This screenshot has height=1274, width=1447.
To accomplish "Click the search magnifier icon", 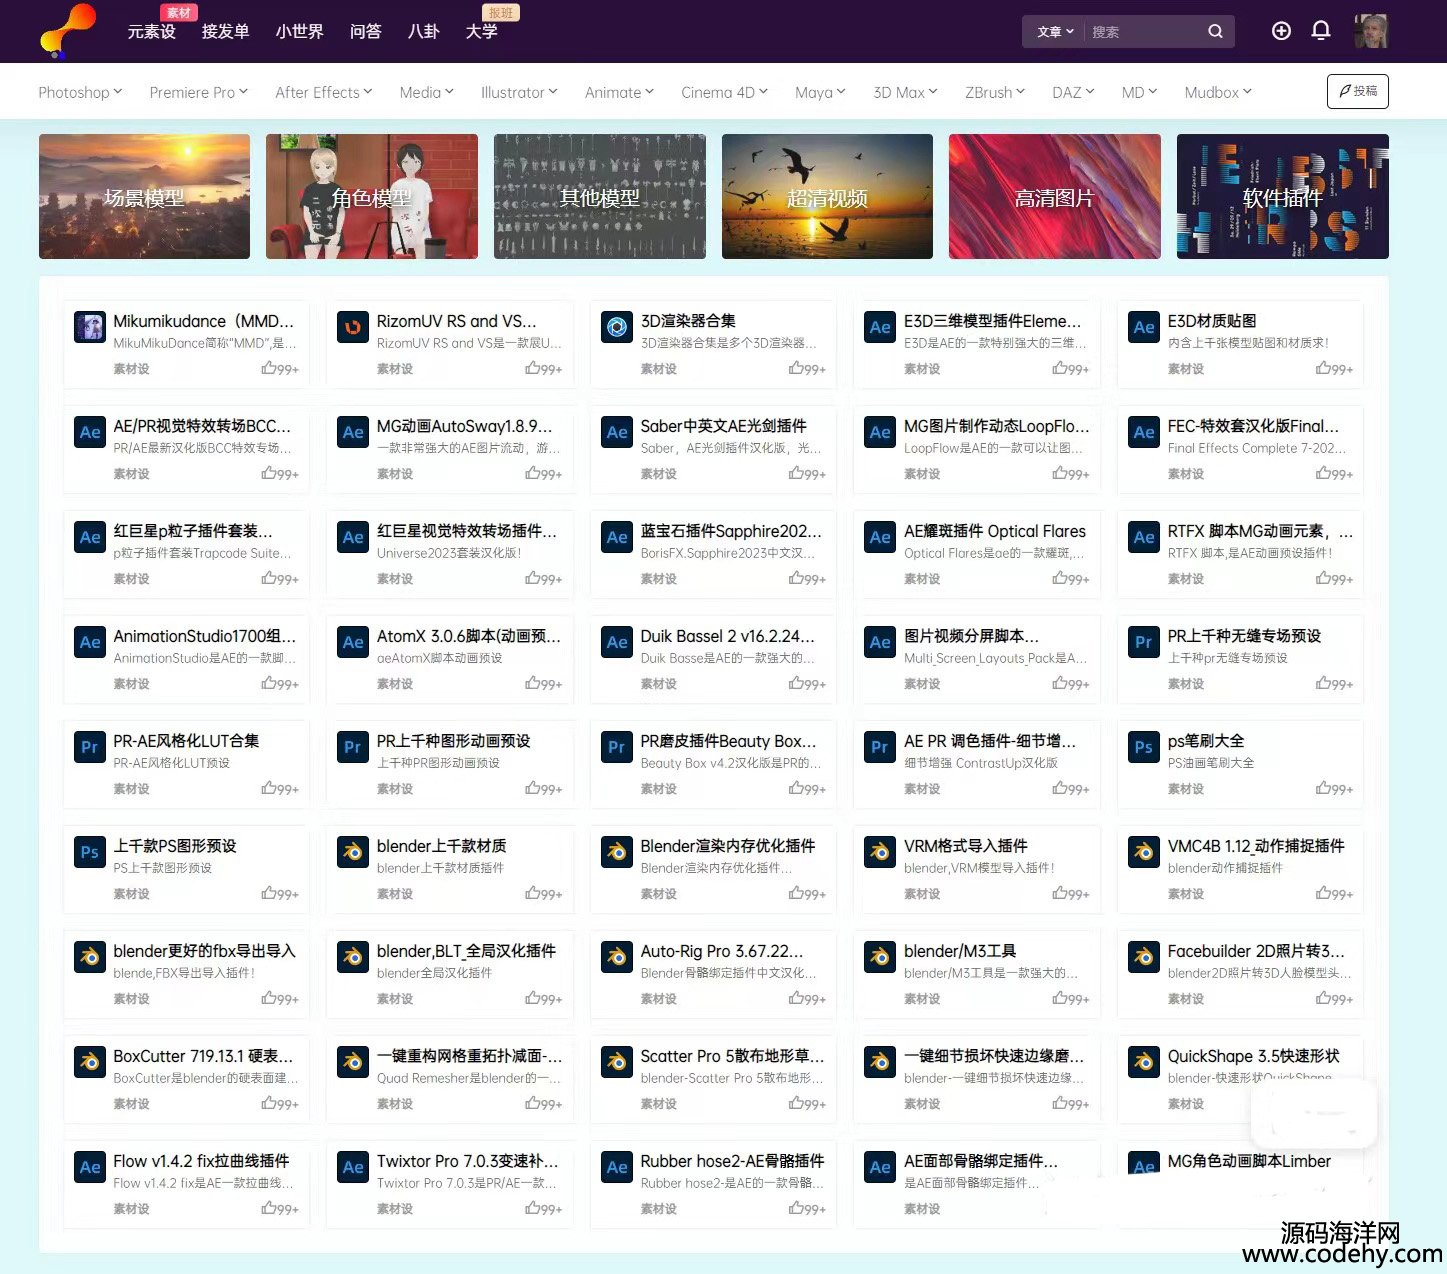I will (x=1215, y=31).
